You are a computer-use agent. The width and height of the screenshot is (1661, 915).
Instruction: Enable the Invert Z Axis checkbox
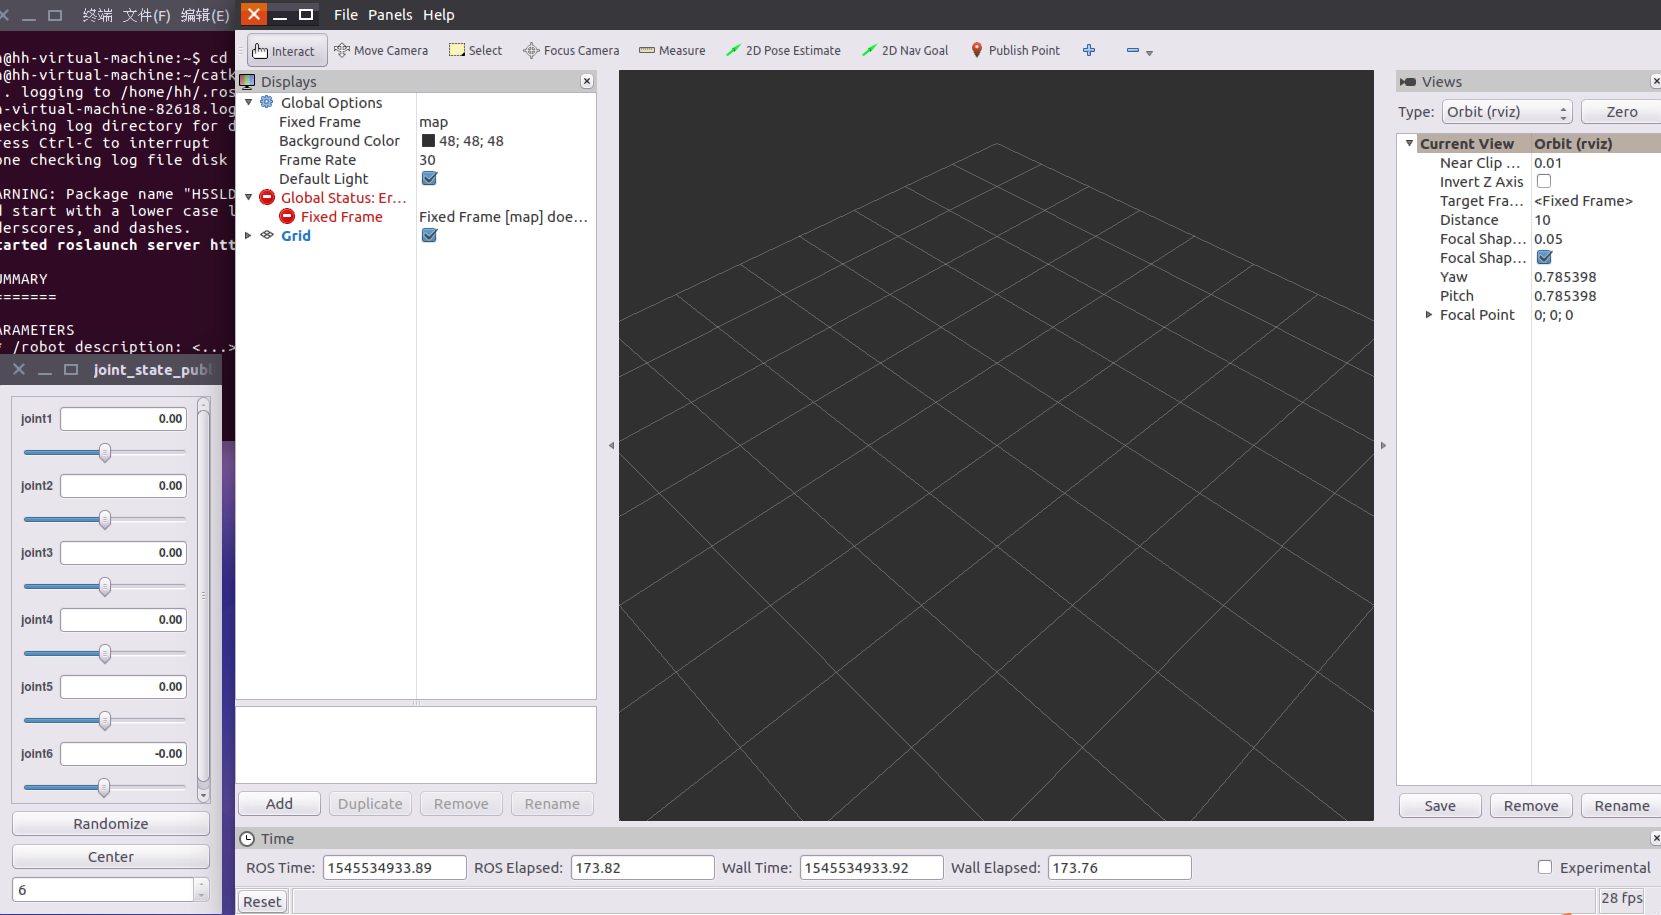[x=1544, y=182]
